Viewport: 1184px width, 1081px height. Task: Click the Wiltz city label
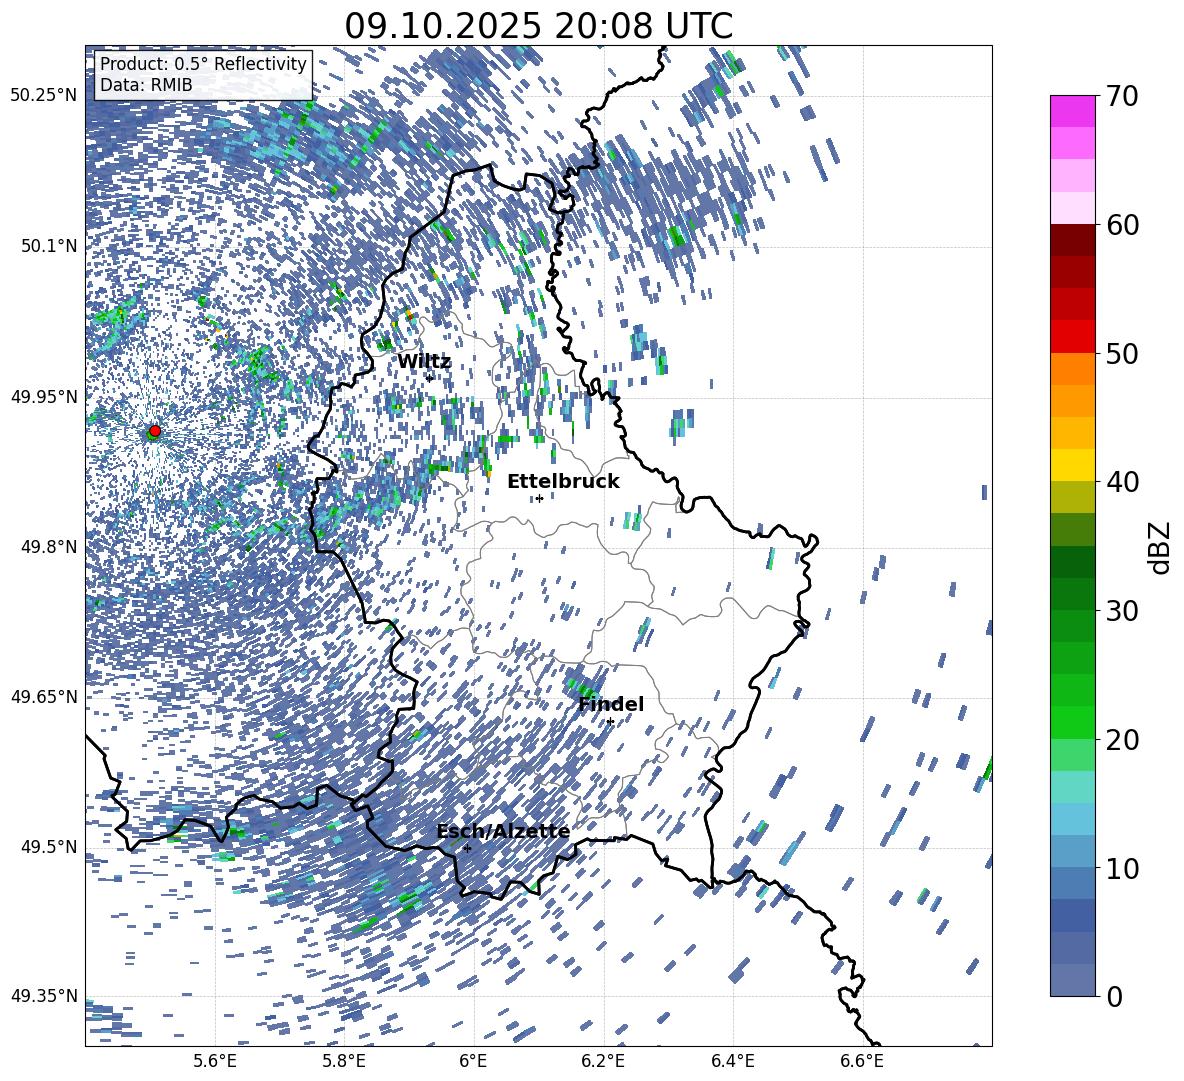click(424, 362)
